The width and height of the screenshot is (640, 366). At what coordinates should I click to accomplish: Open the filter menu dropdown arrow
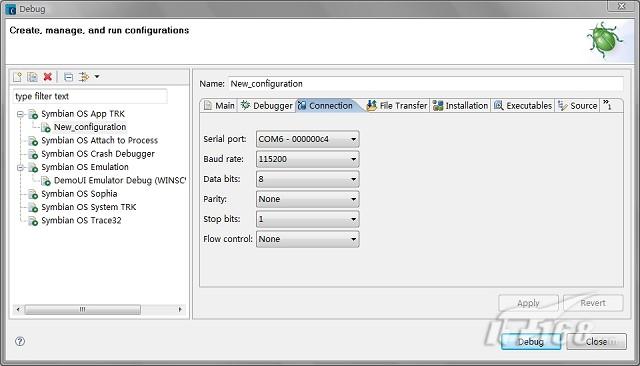[x=97, y=77]
